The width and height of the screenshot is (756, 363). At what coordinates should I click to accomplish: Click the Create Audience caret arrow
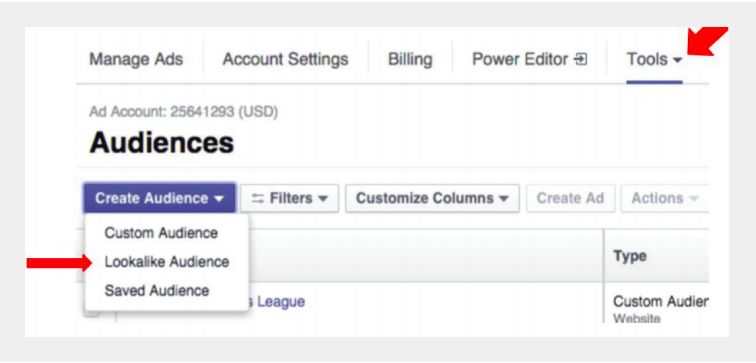pos(219,199)
